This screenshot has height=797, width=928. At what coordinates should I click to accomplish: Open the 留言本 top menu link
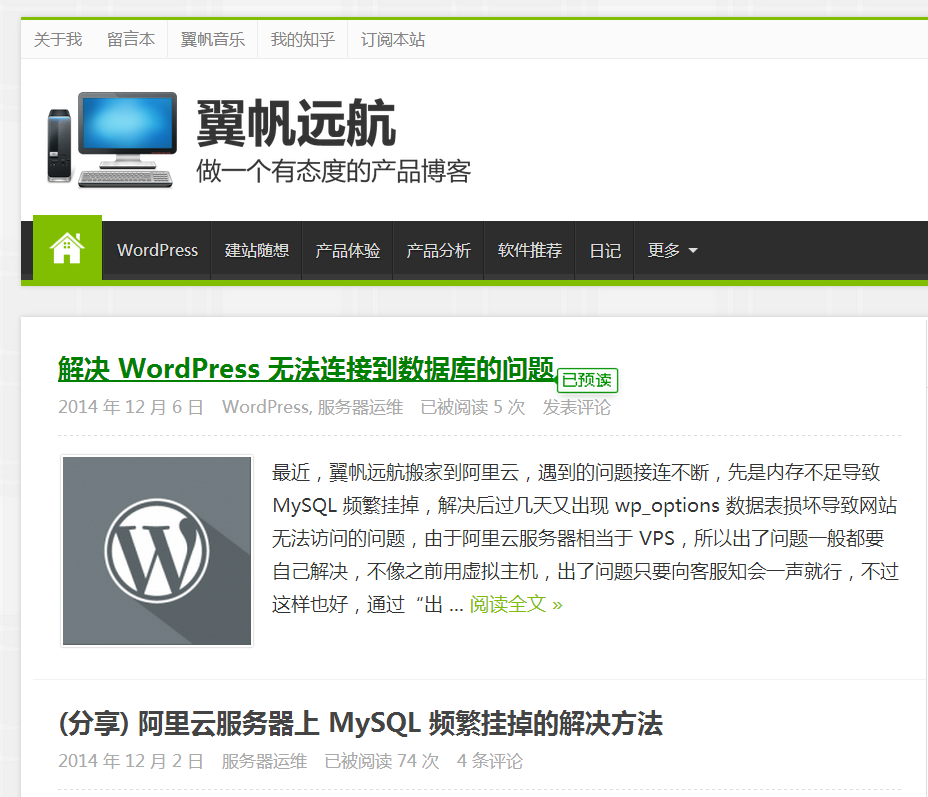pyautogui.click(x=131, y=40)
